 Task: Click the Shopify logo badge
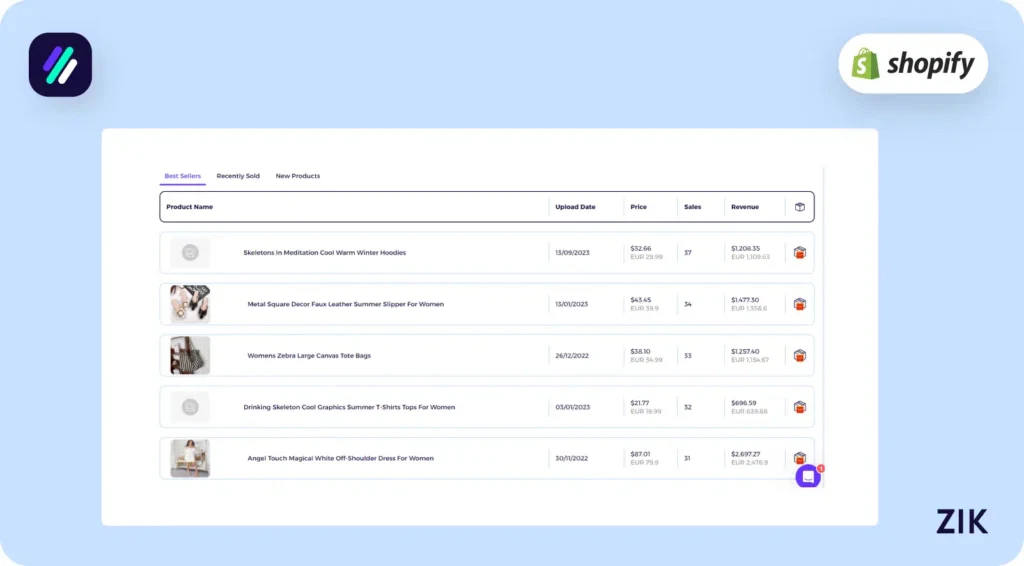[x=912, y=64]
